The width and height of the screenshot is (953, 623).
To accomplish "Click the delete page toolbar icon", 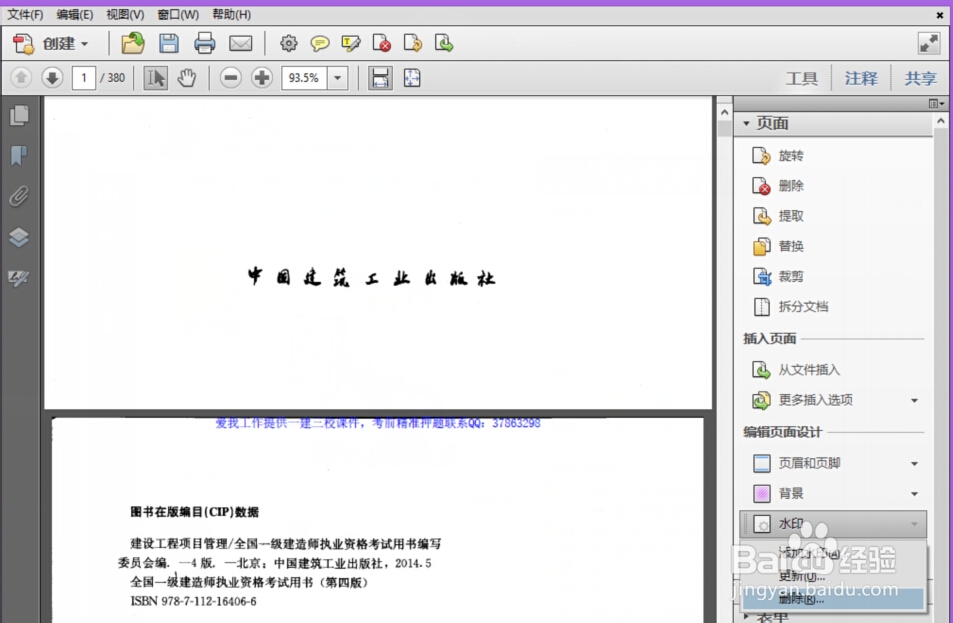I will 382,43.
